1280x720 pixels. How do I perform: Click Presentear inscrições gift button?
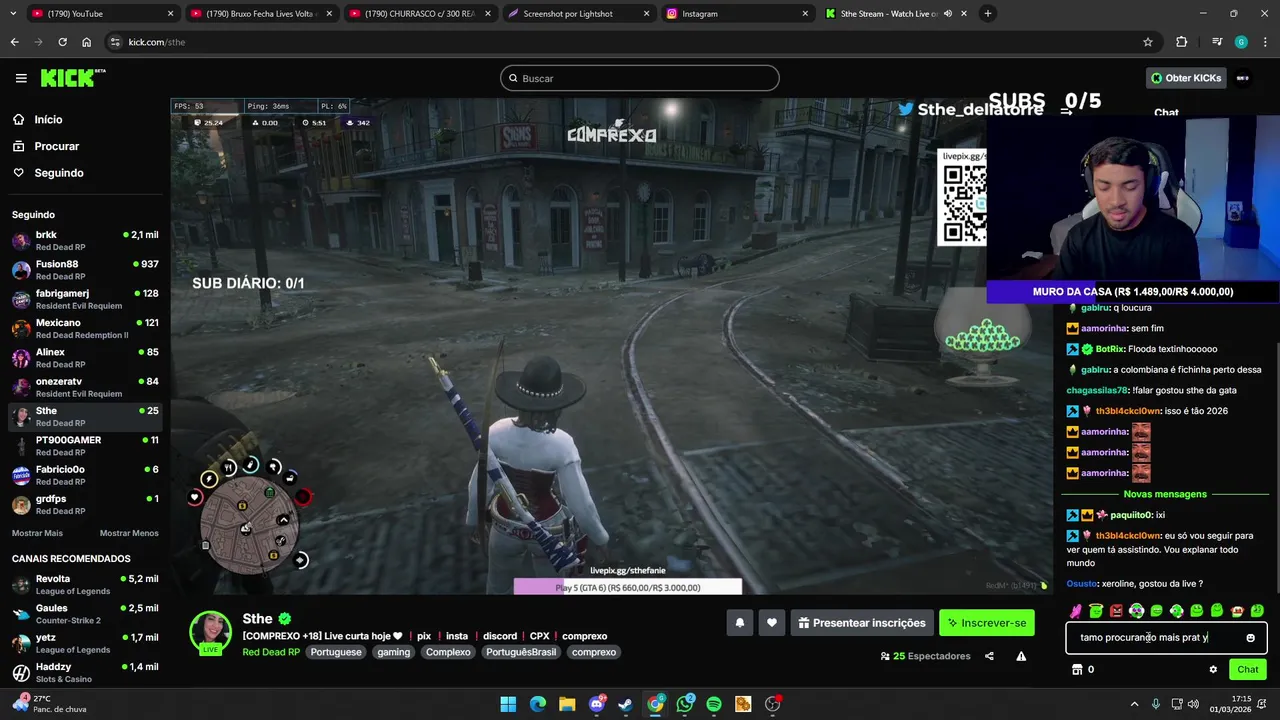[862, 623]
